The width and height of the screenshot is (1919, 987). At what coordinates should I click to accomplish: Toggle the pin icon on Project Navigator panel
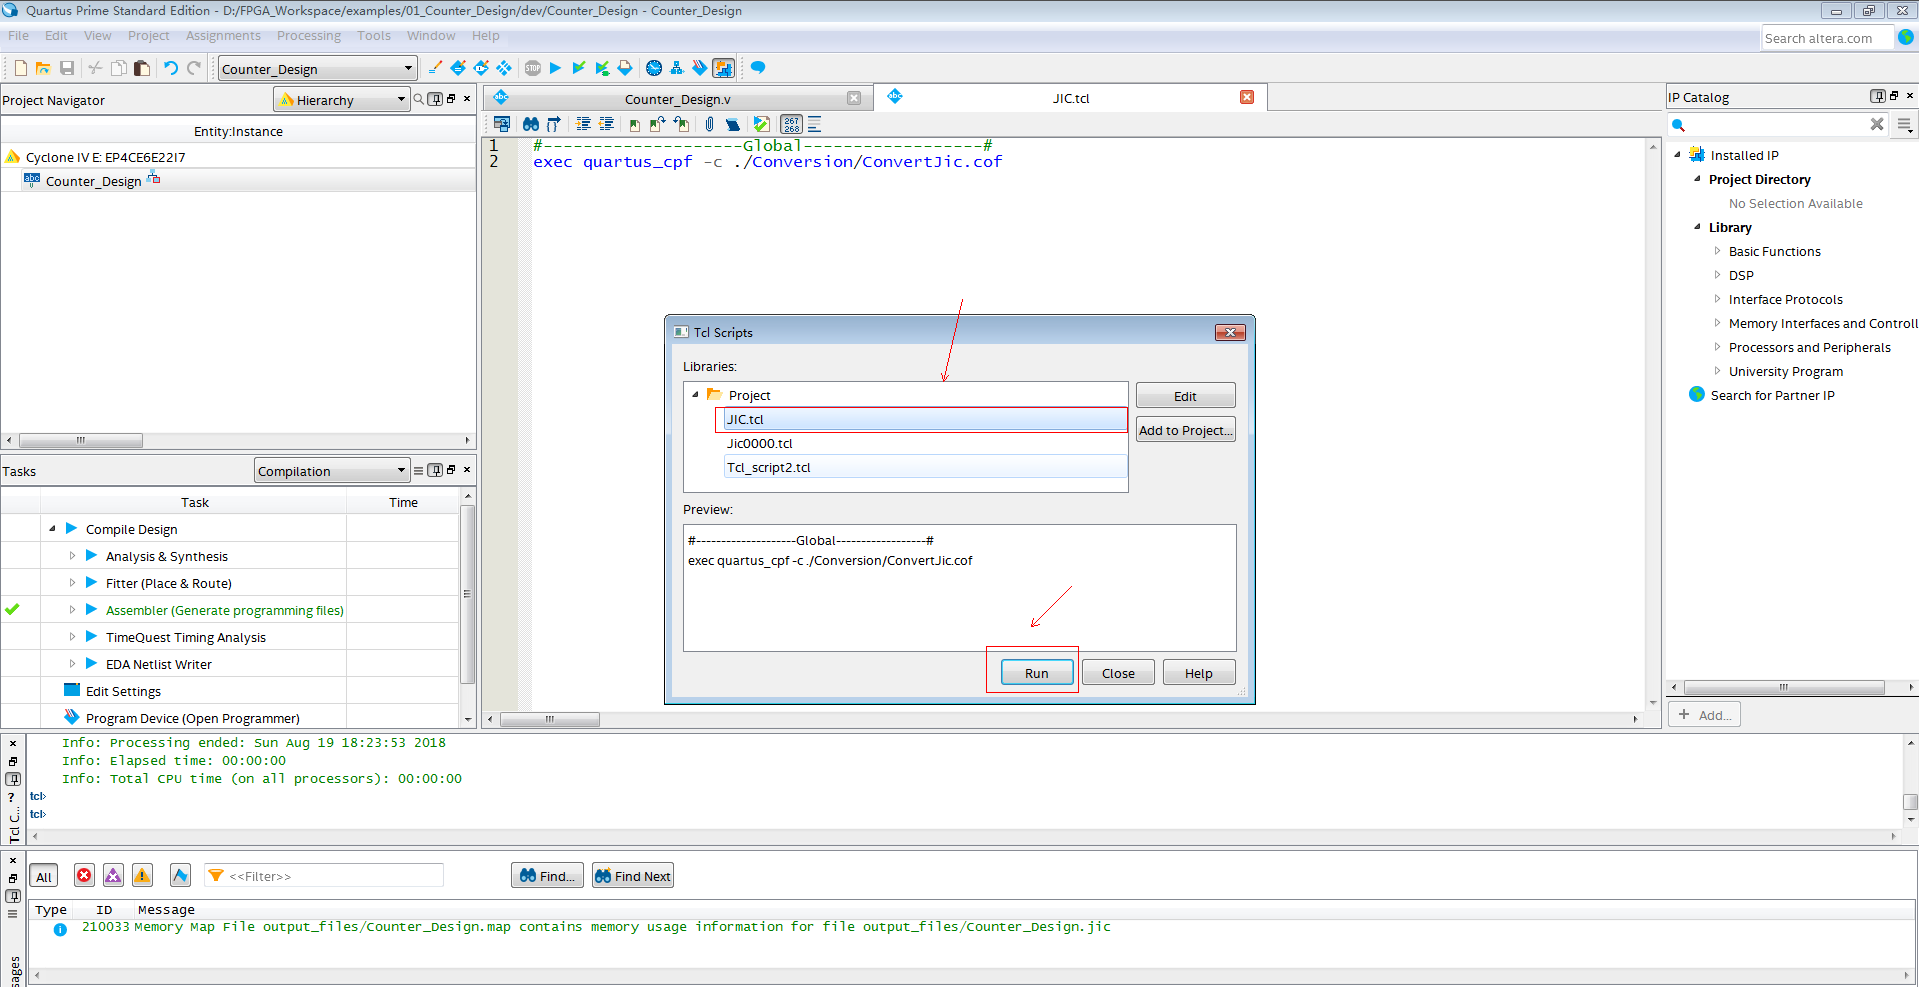pos(435,99)
